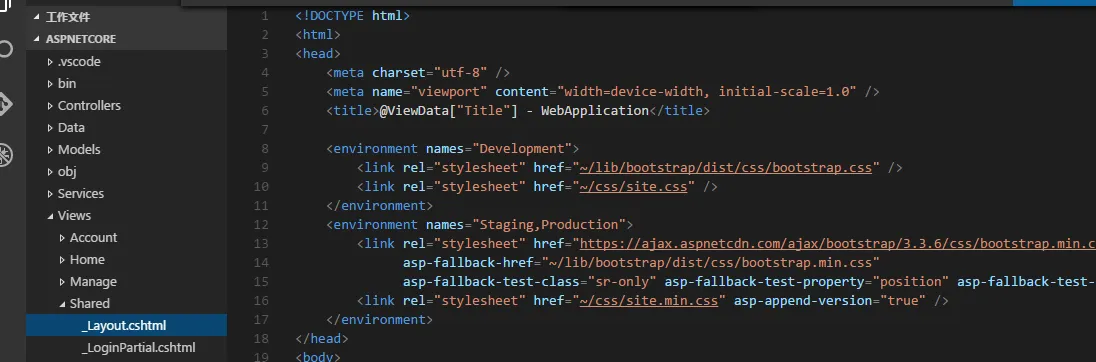Click asp-fallback-test-class="sr-only" attribute
This screenshot has width=1096, height=362.
pos(530,282)
